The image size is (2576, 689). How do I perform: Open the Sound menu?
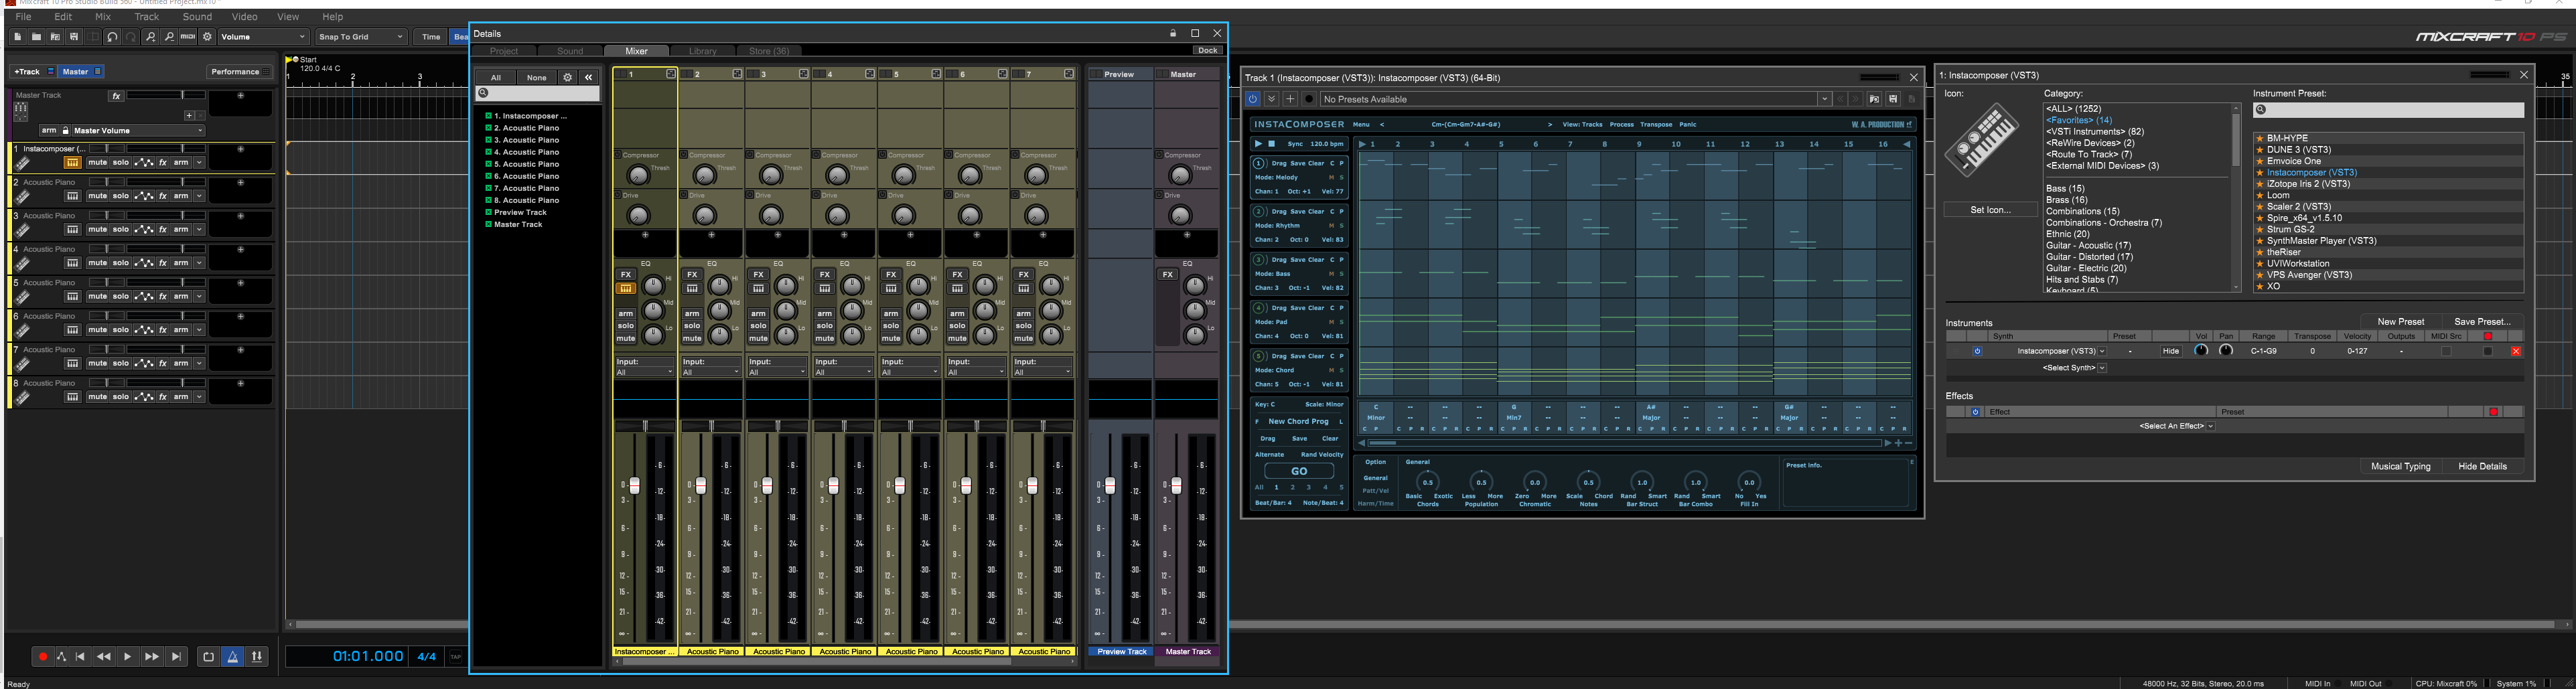click(197, 17)
